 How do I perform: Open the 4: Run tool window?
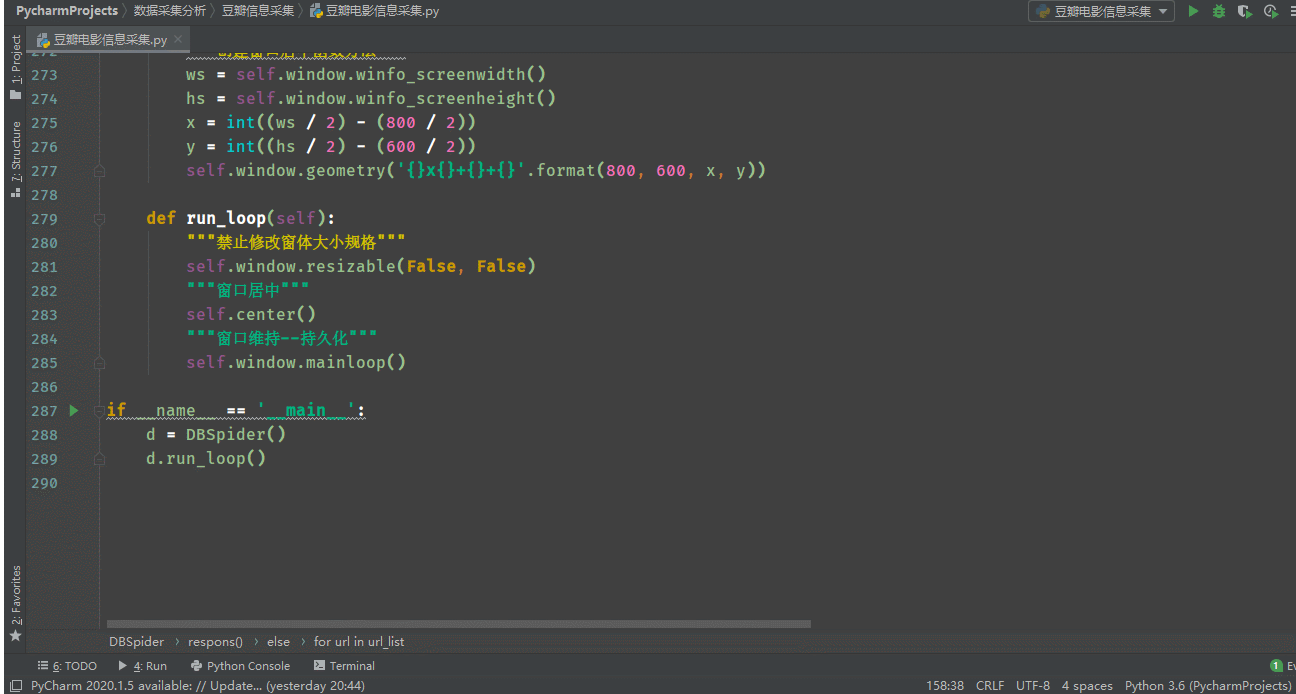pos(143,665)
